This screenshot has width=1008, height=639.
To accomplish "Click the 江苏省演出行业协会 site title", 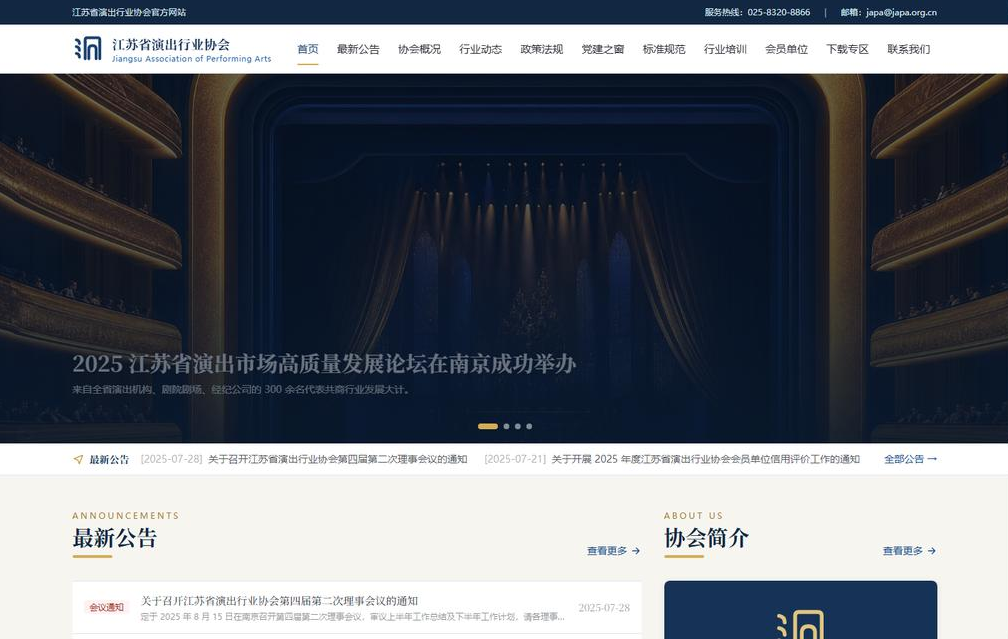I will pyautogui.click(x=170, y=44).
